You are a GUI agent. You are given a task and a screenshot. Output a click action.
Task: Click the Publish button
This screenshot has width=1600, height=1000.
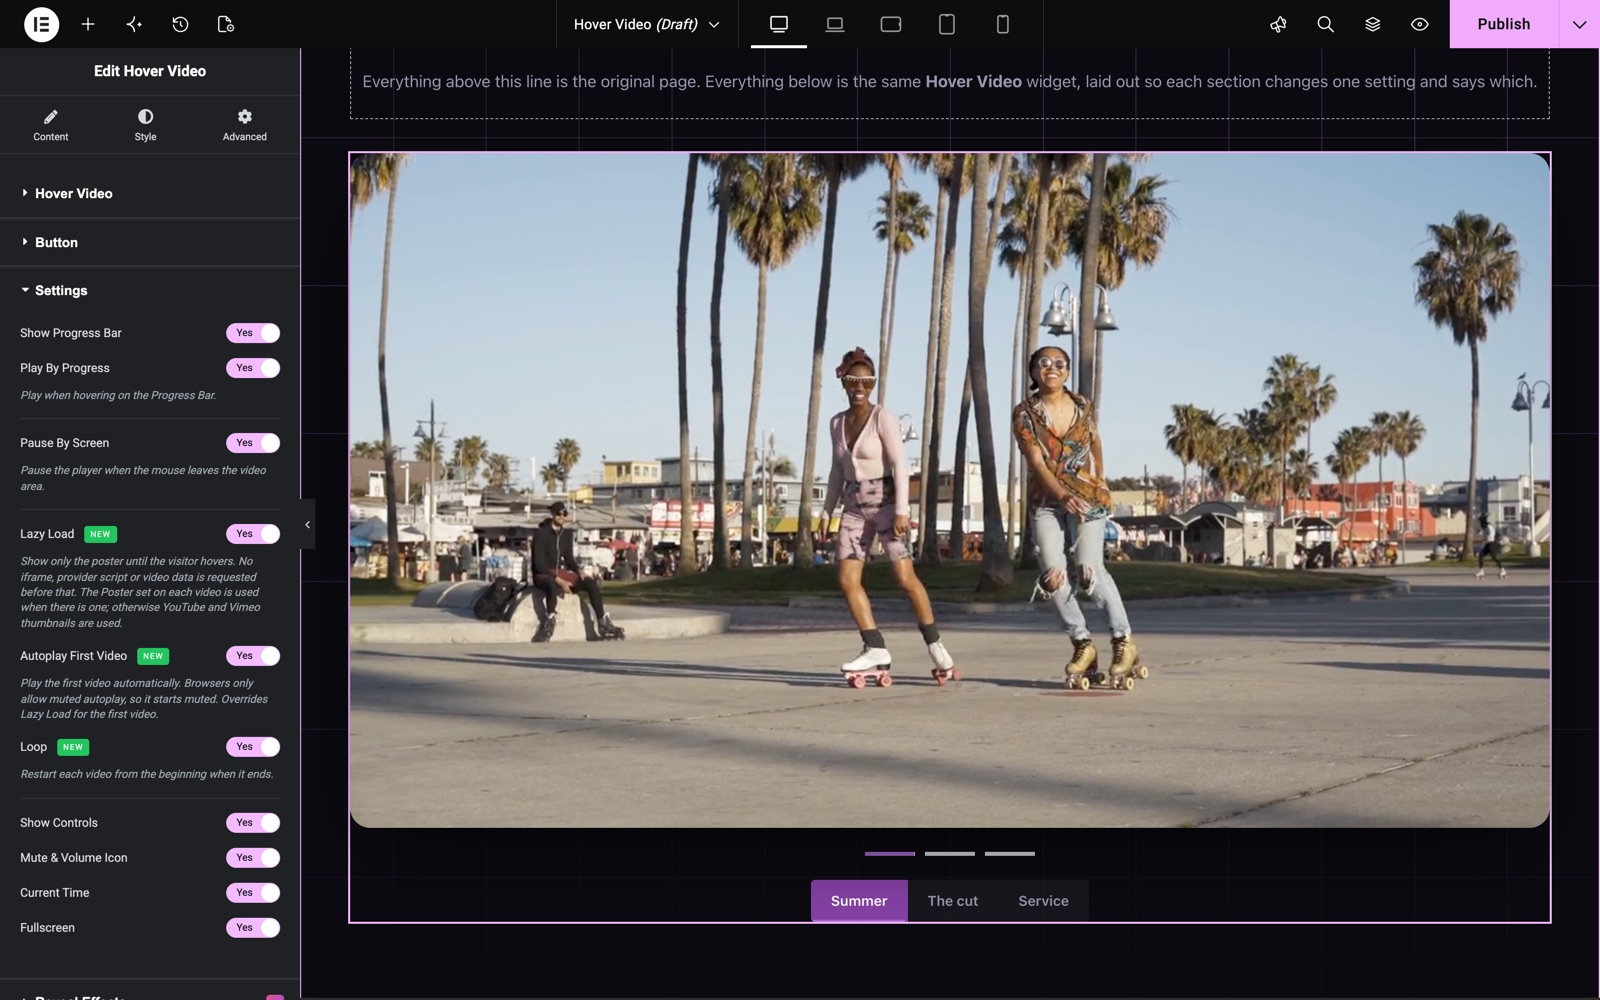(1504, 24)
